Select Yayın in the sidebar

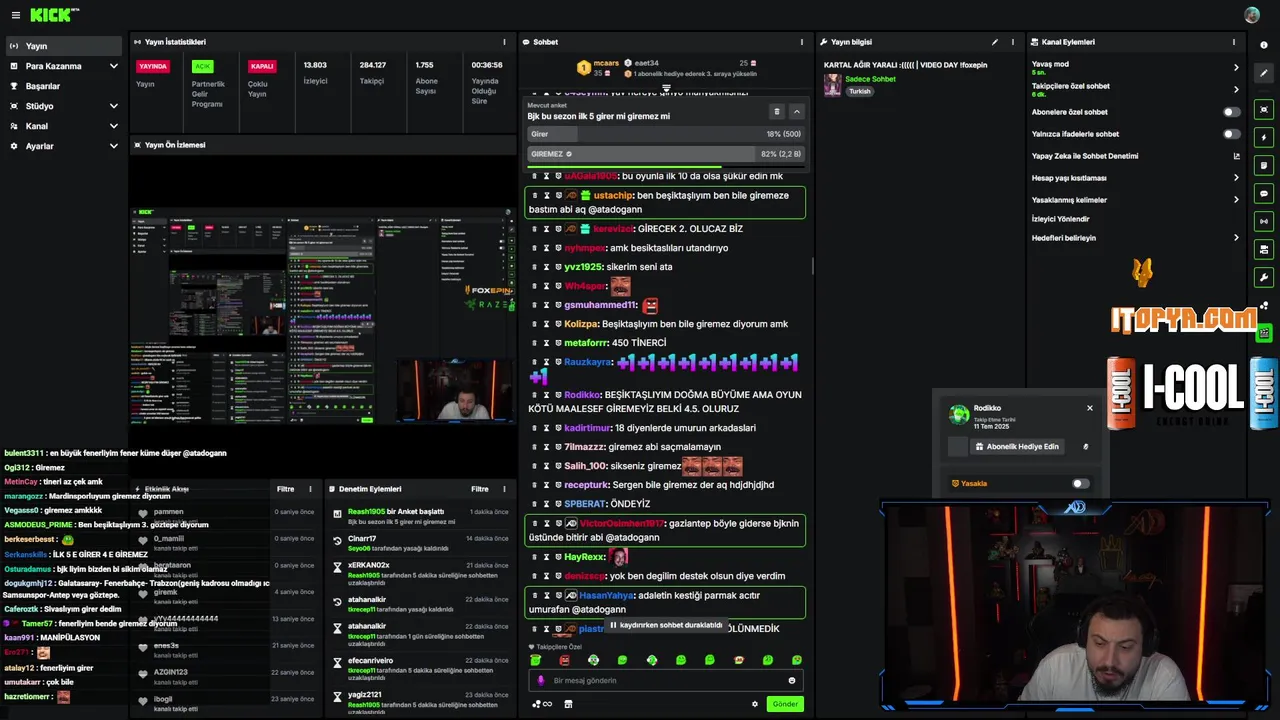[64, 46]
